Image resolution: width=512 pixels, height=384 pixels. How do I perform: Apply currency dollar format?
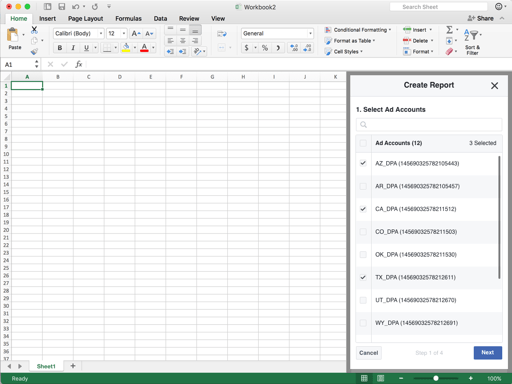click(x=246, y=48)
